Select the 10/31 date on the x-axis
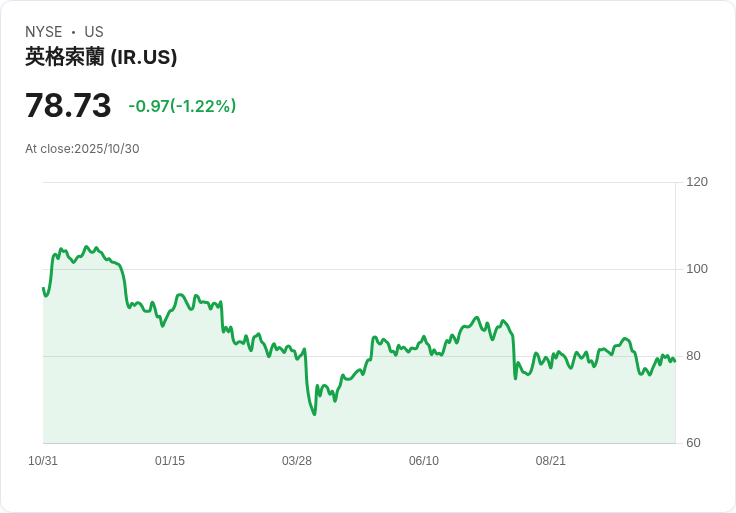The height and width of the screenshot is (513, 736). [x=43, y=461]
